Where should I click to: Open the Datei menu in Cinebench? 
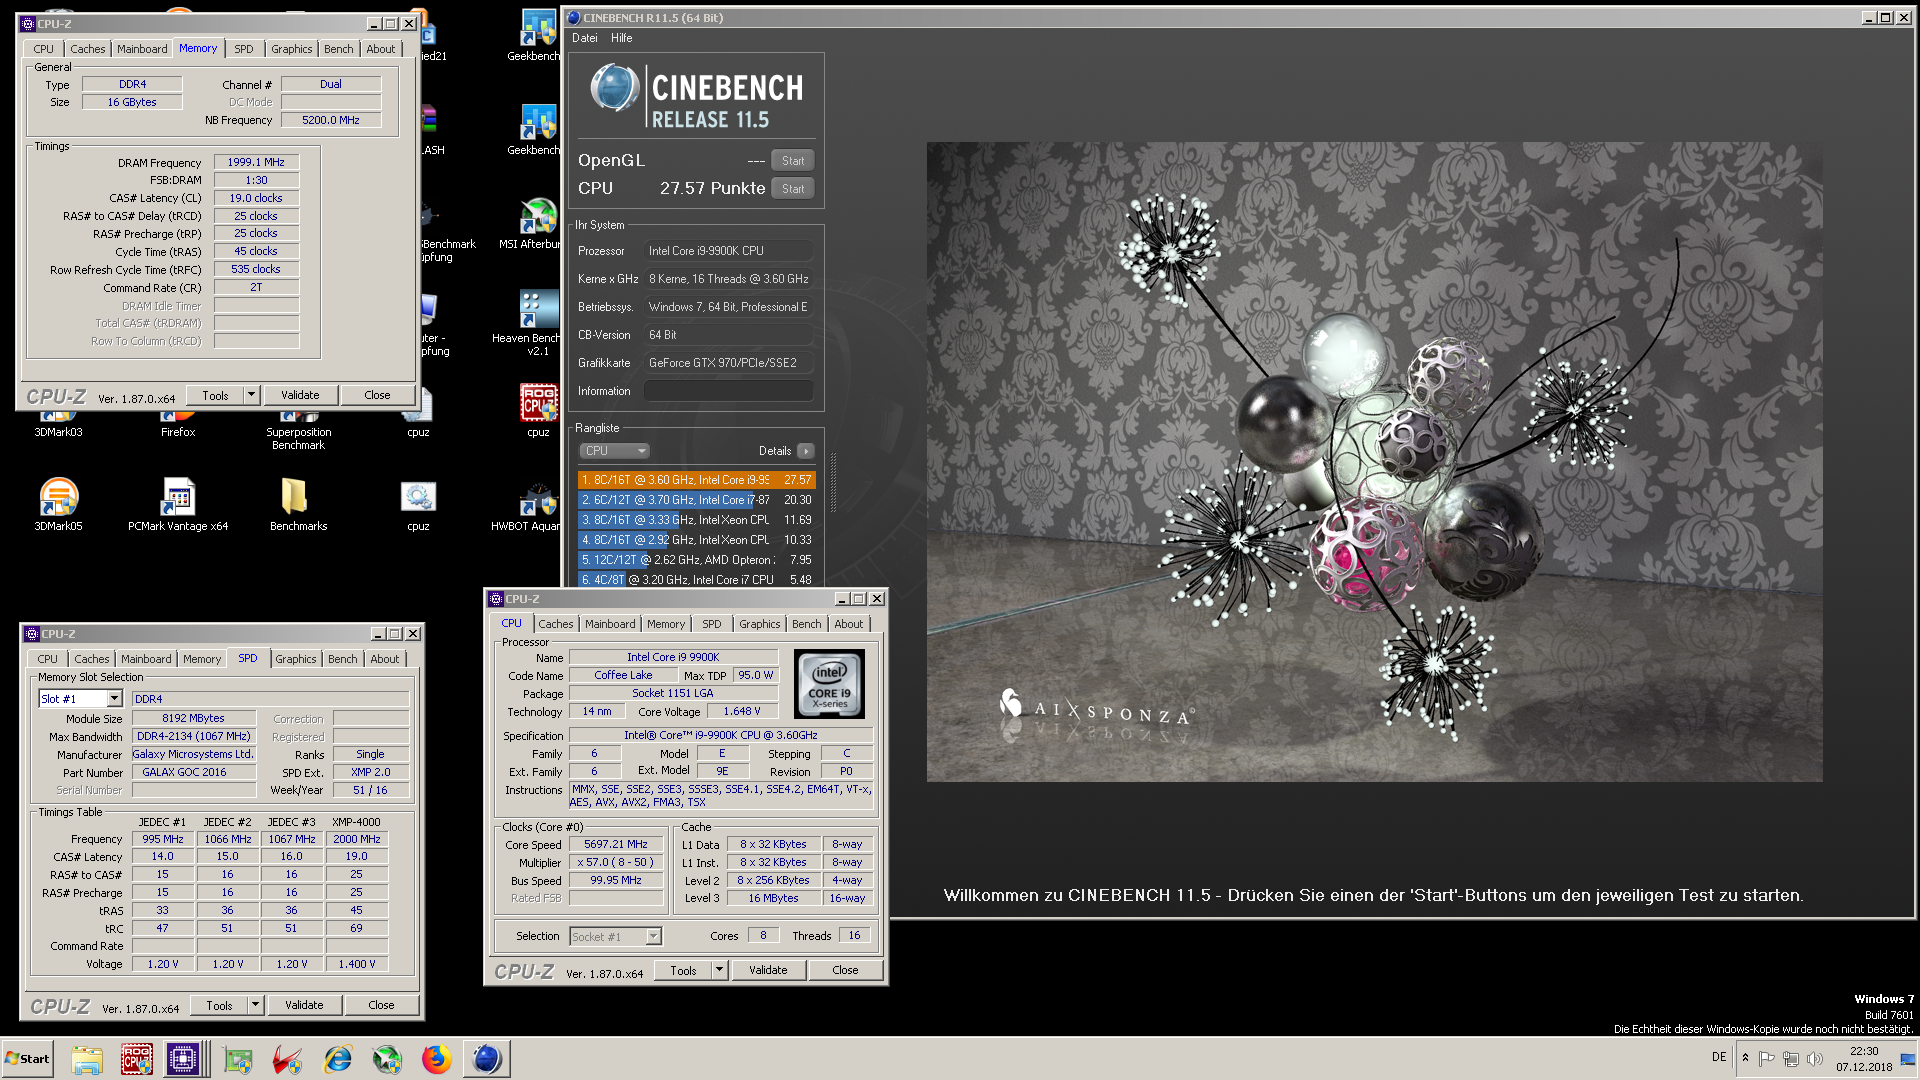(x=584, y=38)
